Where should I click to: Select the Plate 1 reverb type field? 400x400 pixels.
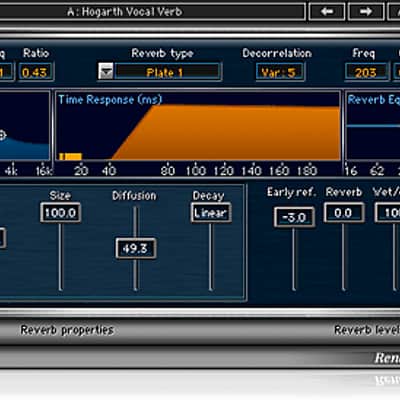(x=168, y=72)
